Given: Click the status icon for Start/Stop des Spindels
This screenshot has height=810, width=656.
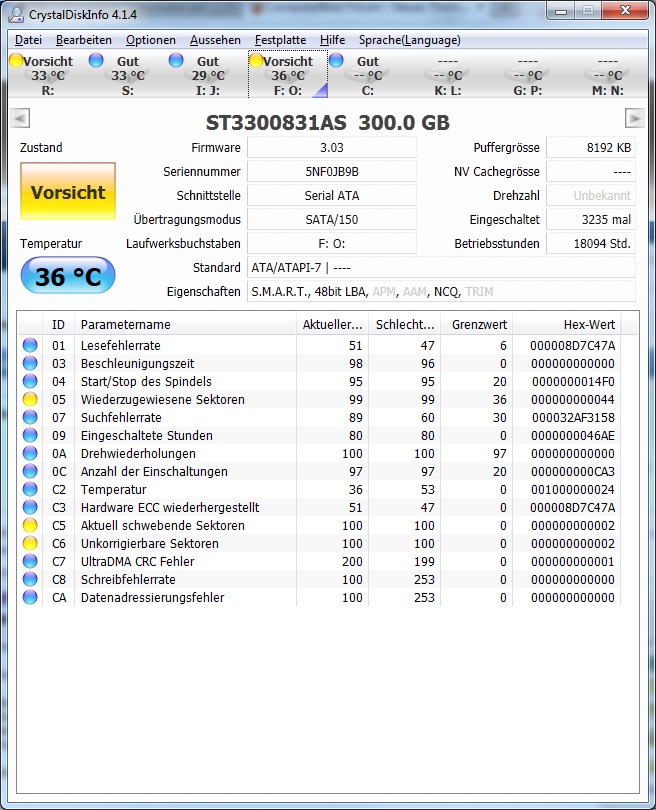Looking at the screenshot, I should coord(30,381).
